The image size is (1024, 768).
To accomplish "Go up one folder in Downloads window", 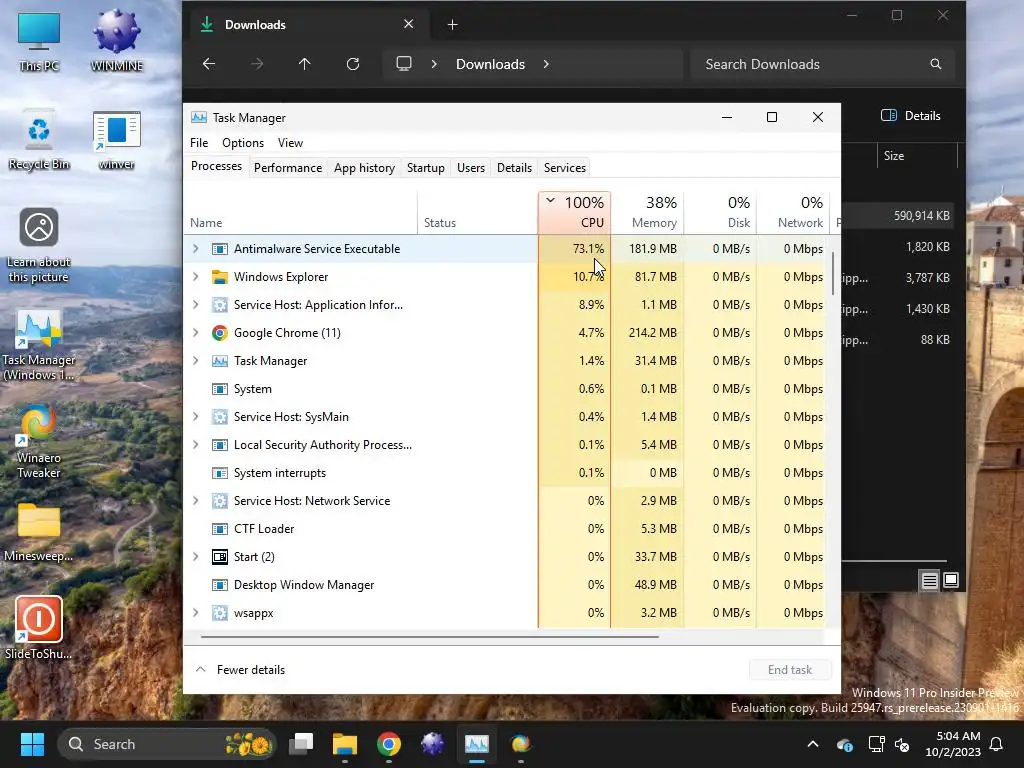I will tap(304, 64).
